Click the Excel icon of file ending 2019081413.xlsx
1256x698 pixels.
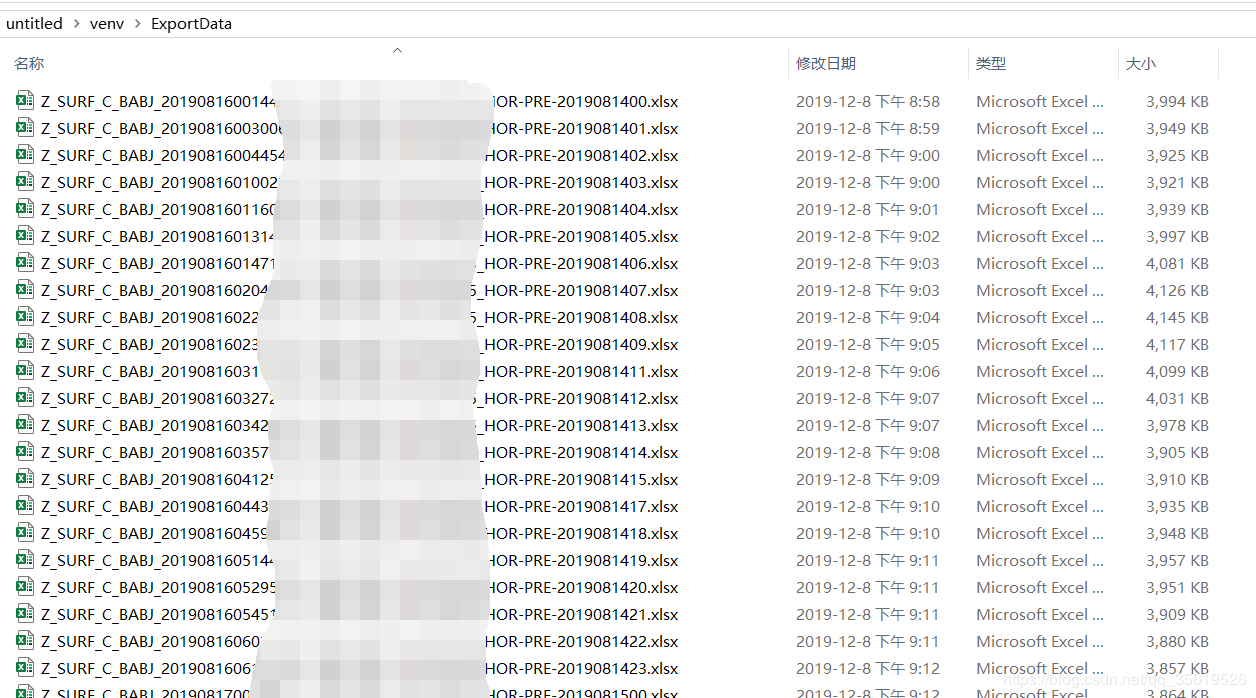[x=25, y=425]
